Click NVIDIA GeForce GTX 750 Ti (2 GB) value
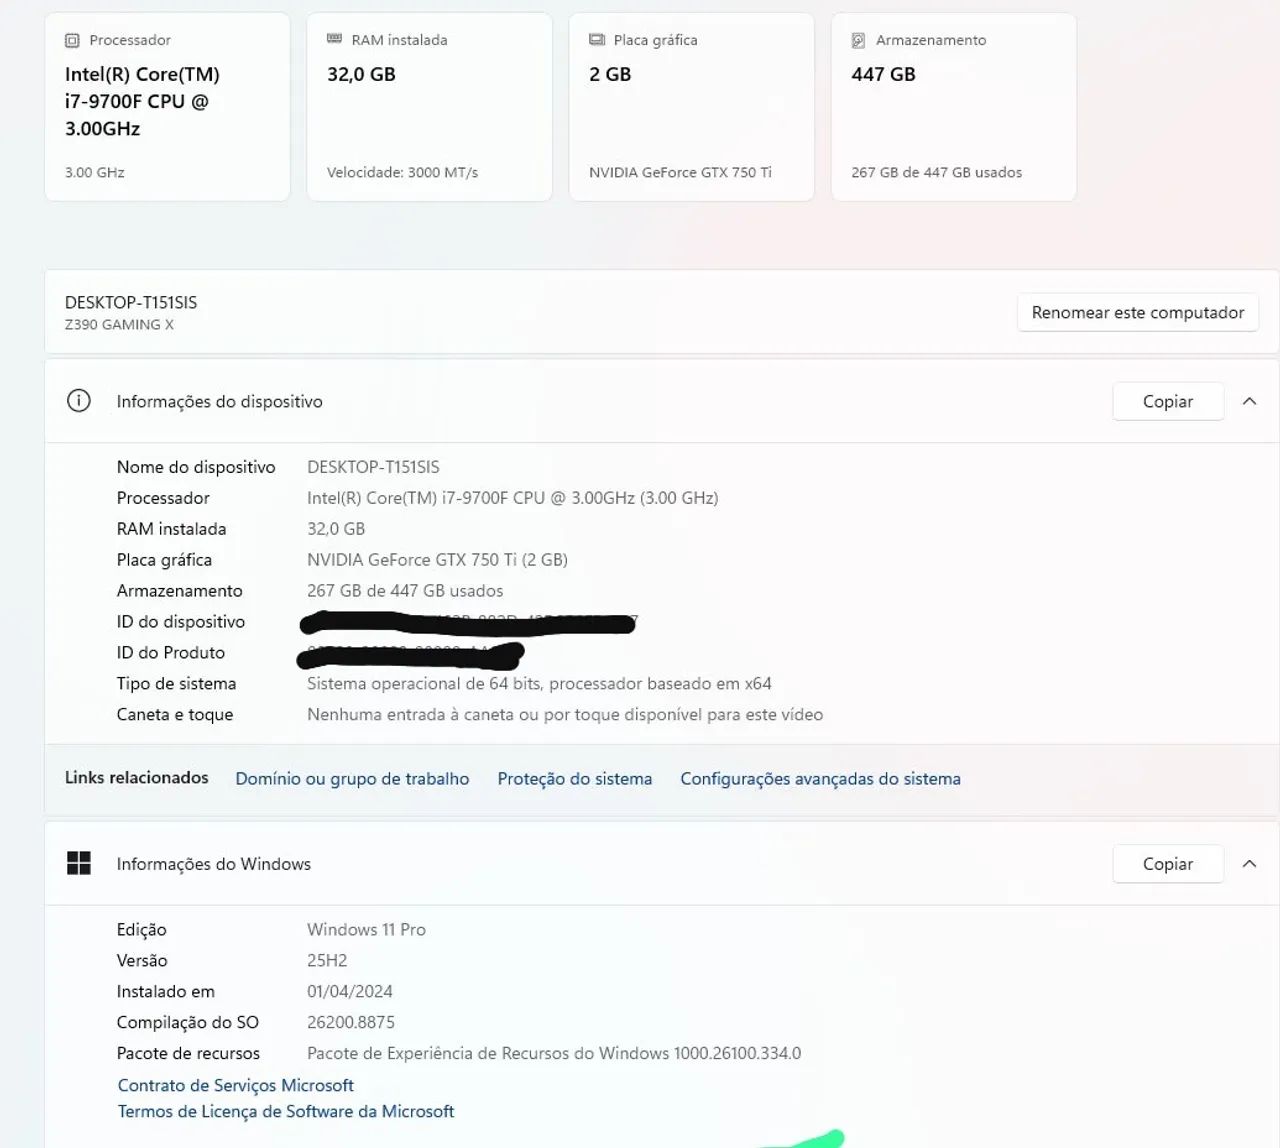The width and height of the screenshot is (1280, 1148). (437, 560)
